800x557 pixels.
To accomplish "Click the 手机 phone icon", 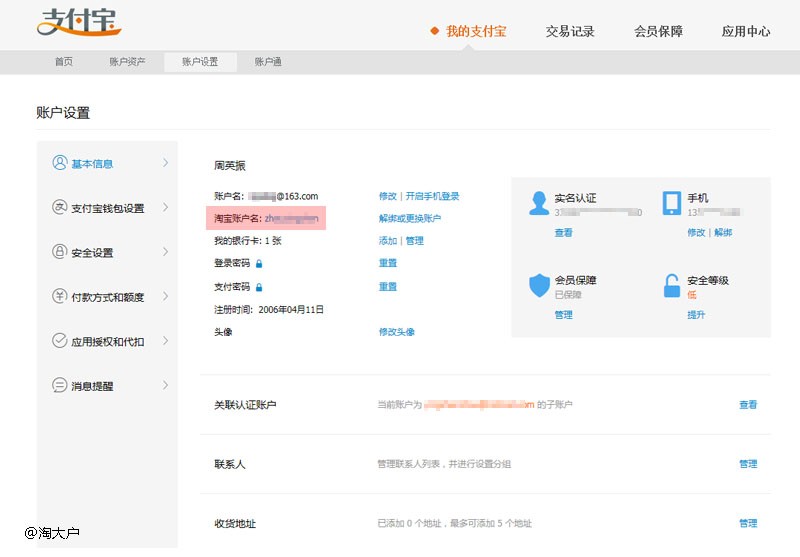I will [x=671, y=203].
